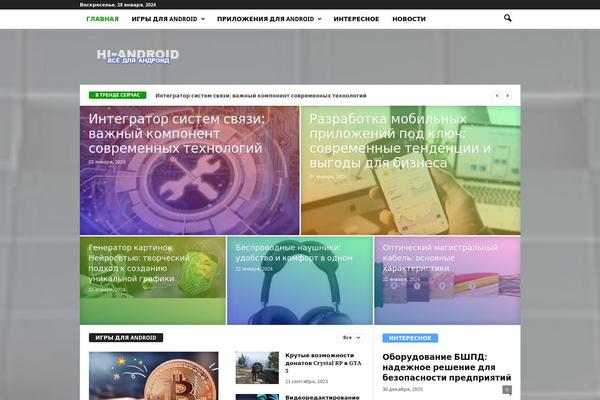Image resolution: width=600 pixels, height=400 pixels.
Task: Click the HI-ANDROID site logo
Action: point(138,56)
